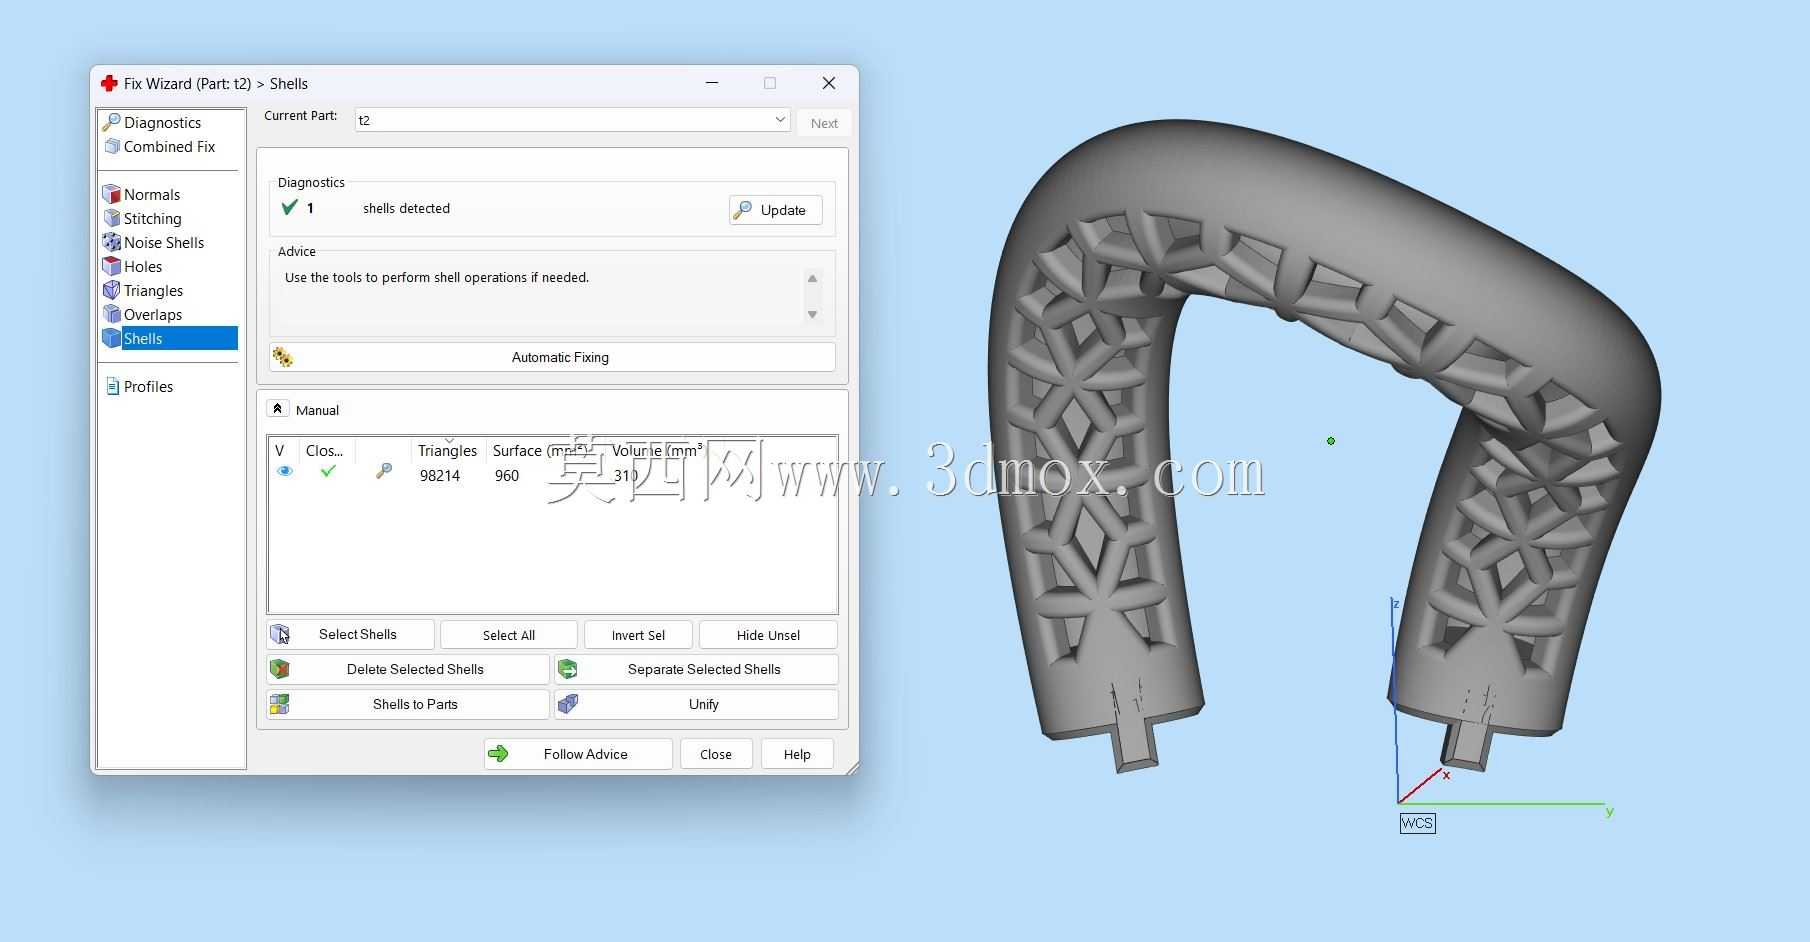Viewport: 1810px width, 942px height.
Task: Click the Clos... column header
Action: tap(324, 451)
